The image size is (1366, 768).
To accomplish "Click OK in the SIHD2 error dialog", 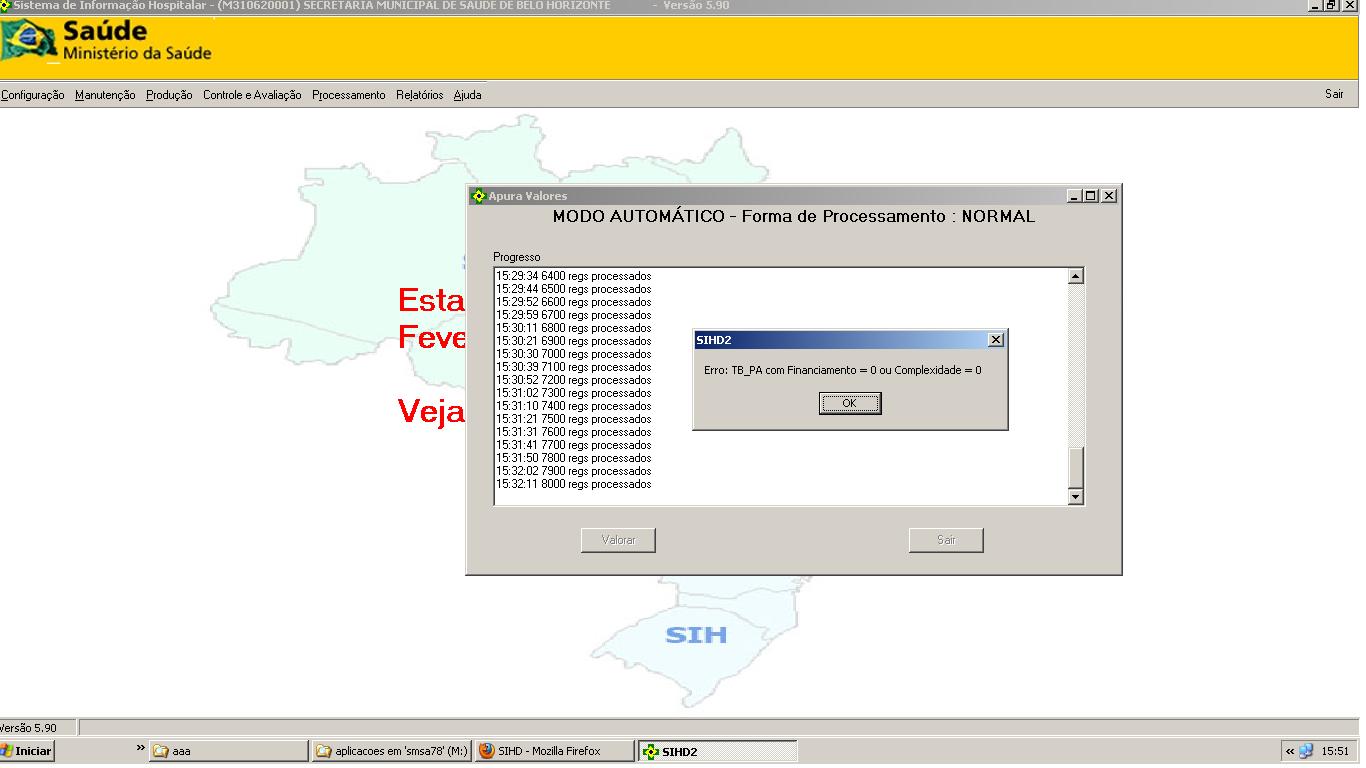I will click(x=850, y=403).
